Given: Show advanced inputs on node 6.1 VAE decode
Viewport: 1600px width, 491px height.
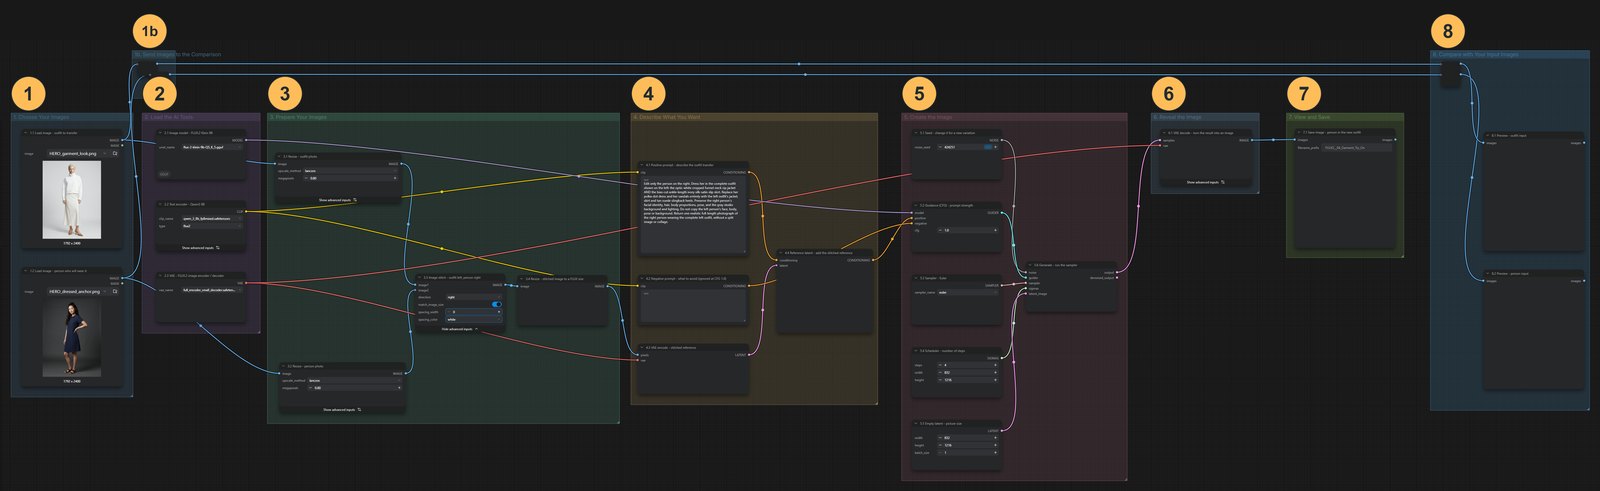Looking at the screenshot, I should point(1205,182).
